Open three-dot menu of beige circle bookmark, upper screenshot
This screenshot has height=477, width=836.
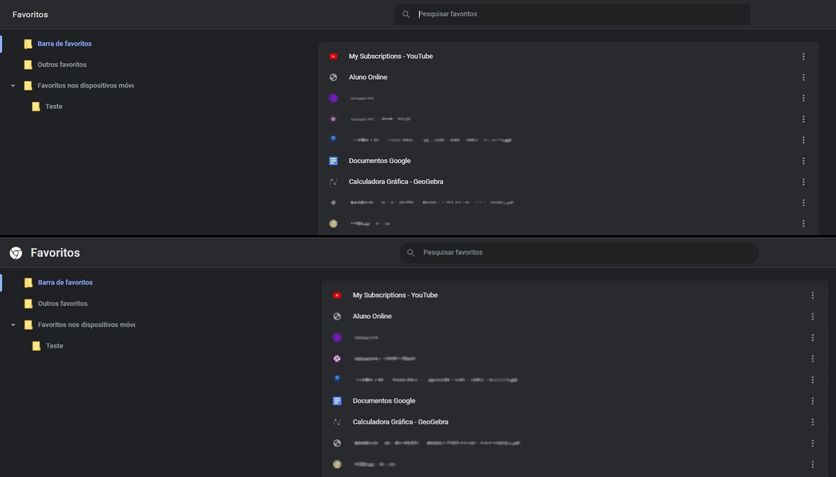click(x=803, y=224)
